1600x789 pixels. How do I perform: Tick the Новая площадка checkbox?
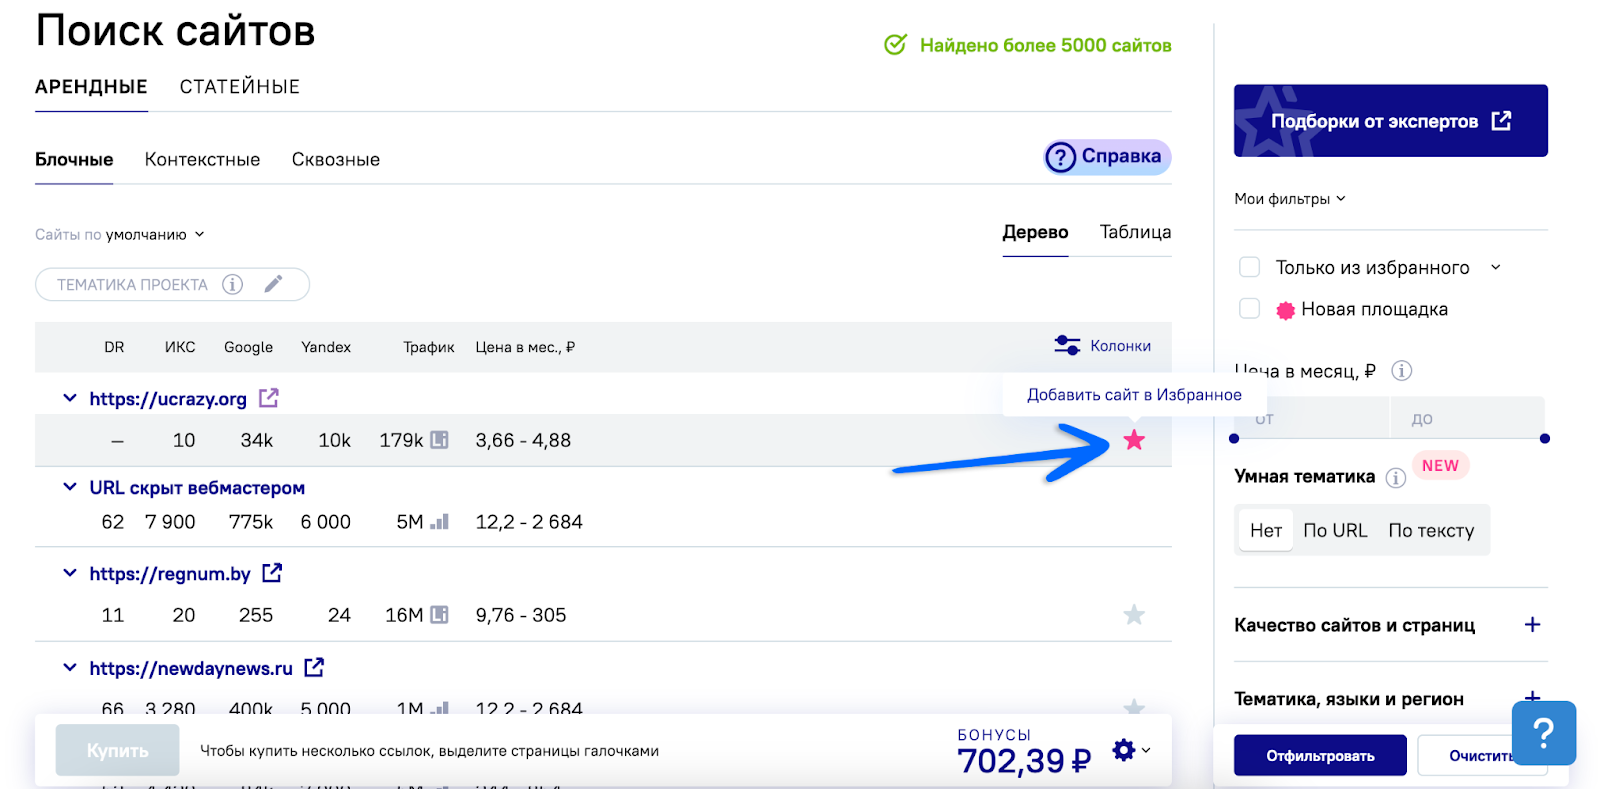[x=1249, y=309]
